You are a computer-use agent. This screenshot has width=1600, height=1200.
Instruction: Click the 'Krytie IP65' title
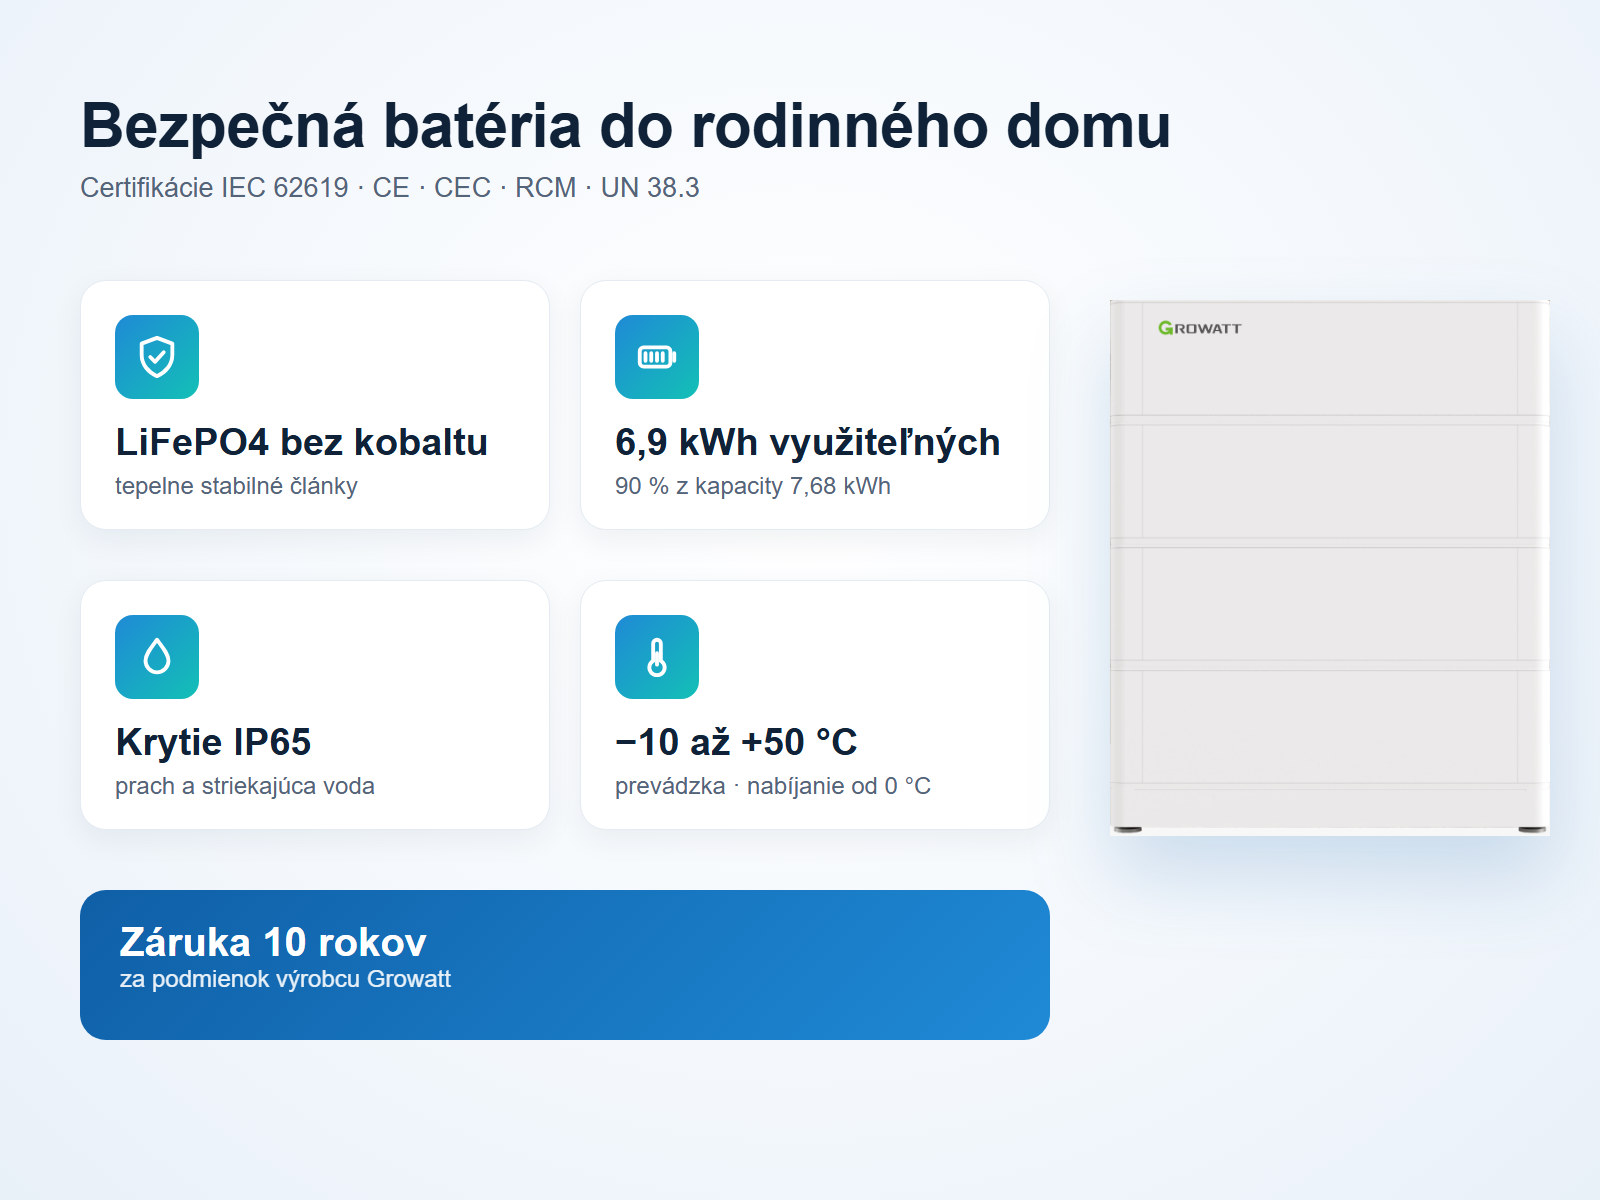click(x=213, y=742)
